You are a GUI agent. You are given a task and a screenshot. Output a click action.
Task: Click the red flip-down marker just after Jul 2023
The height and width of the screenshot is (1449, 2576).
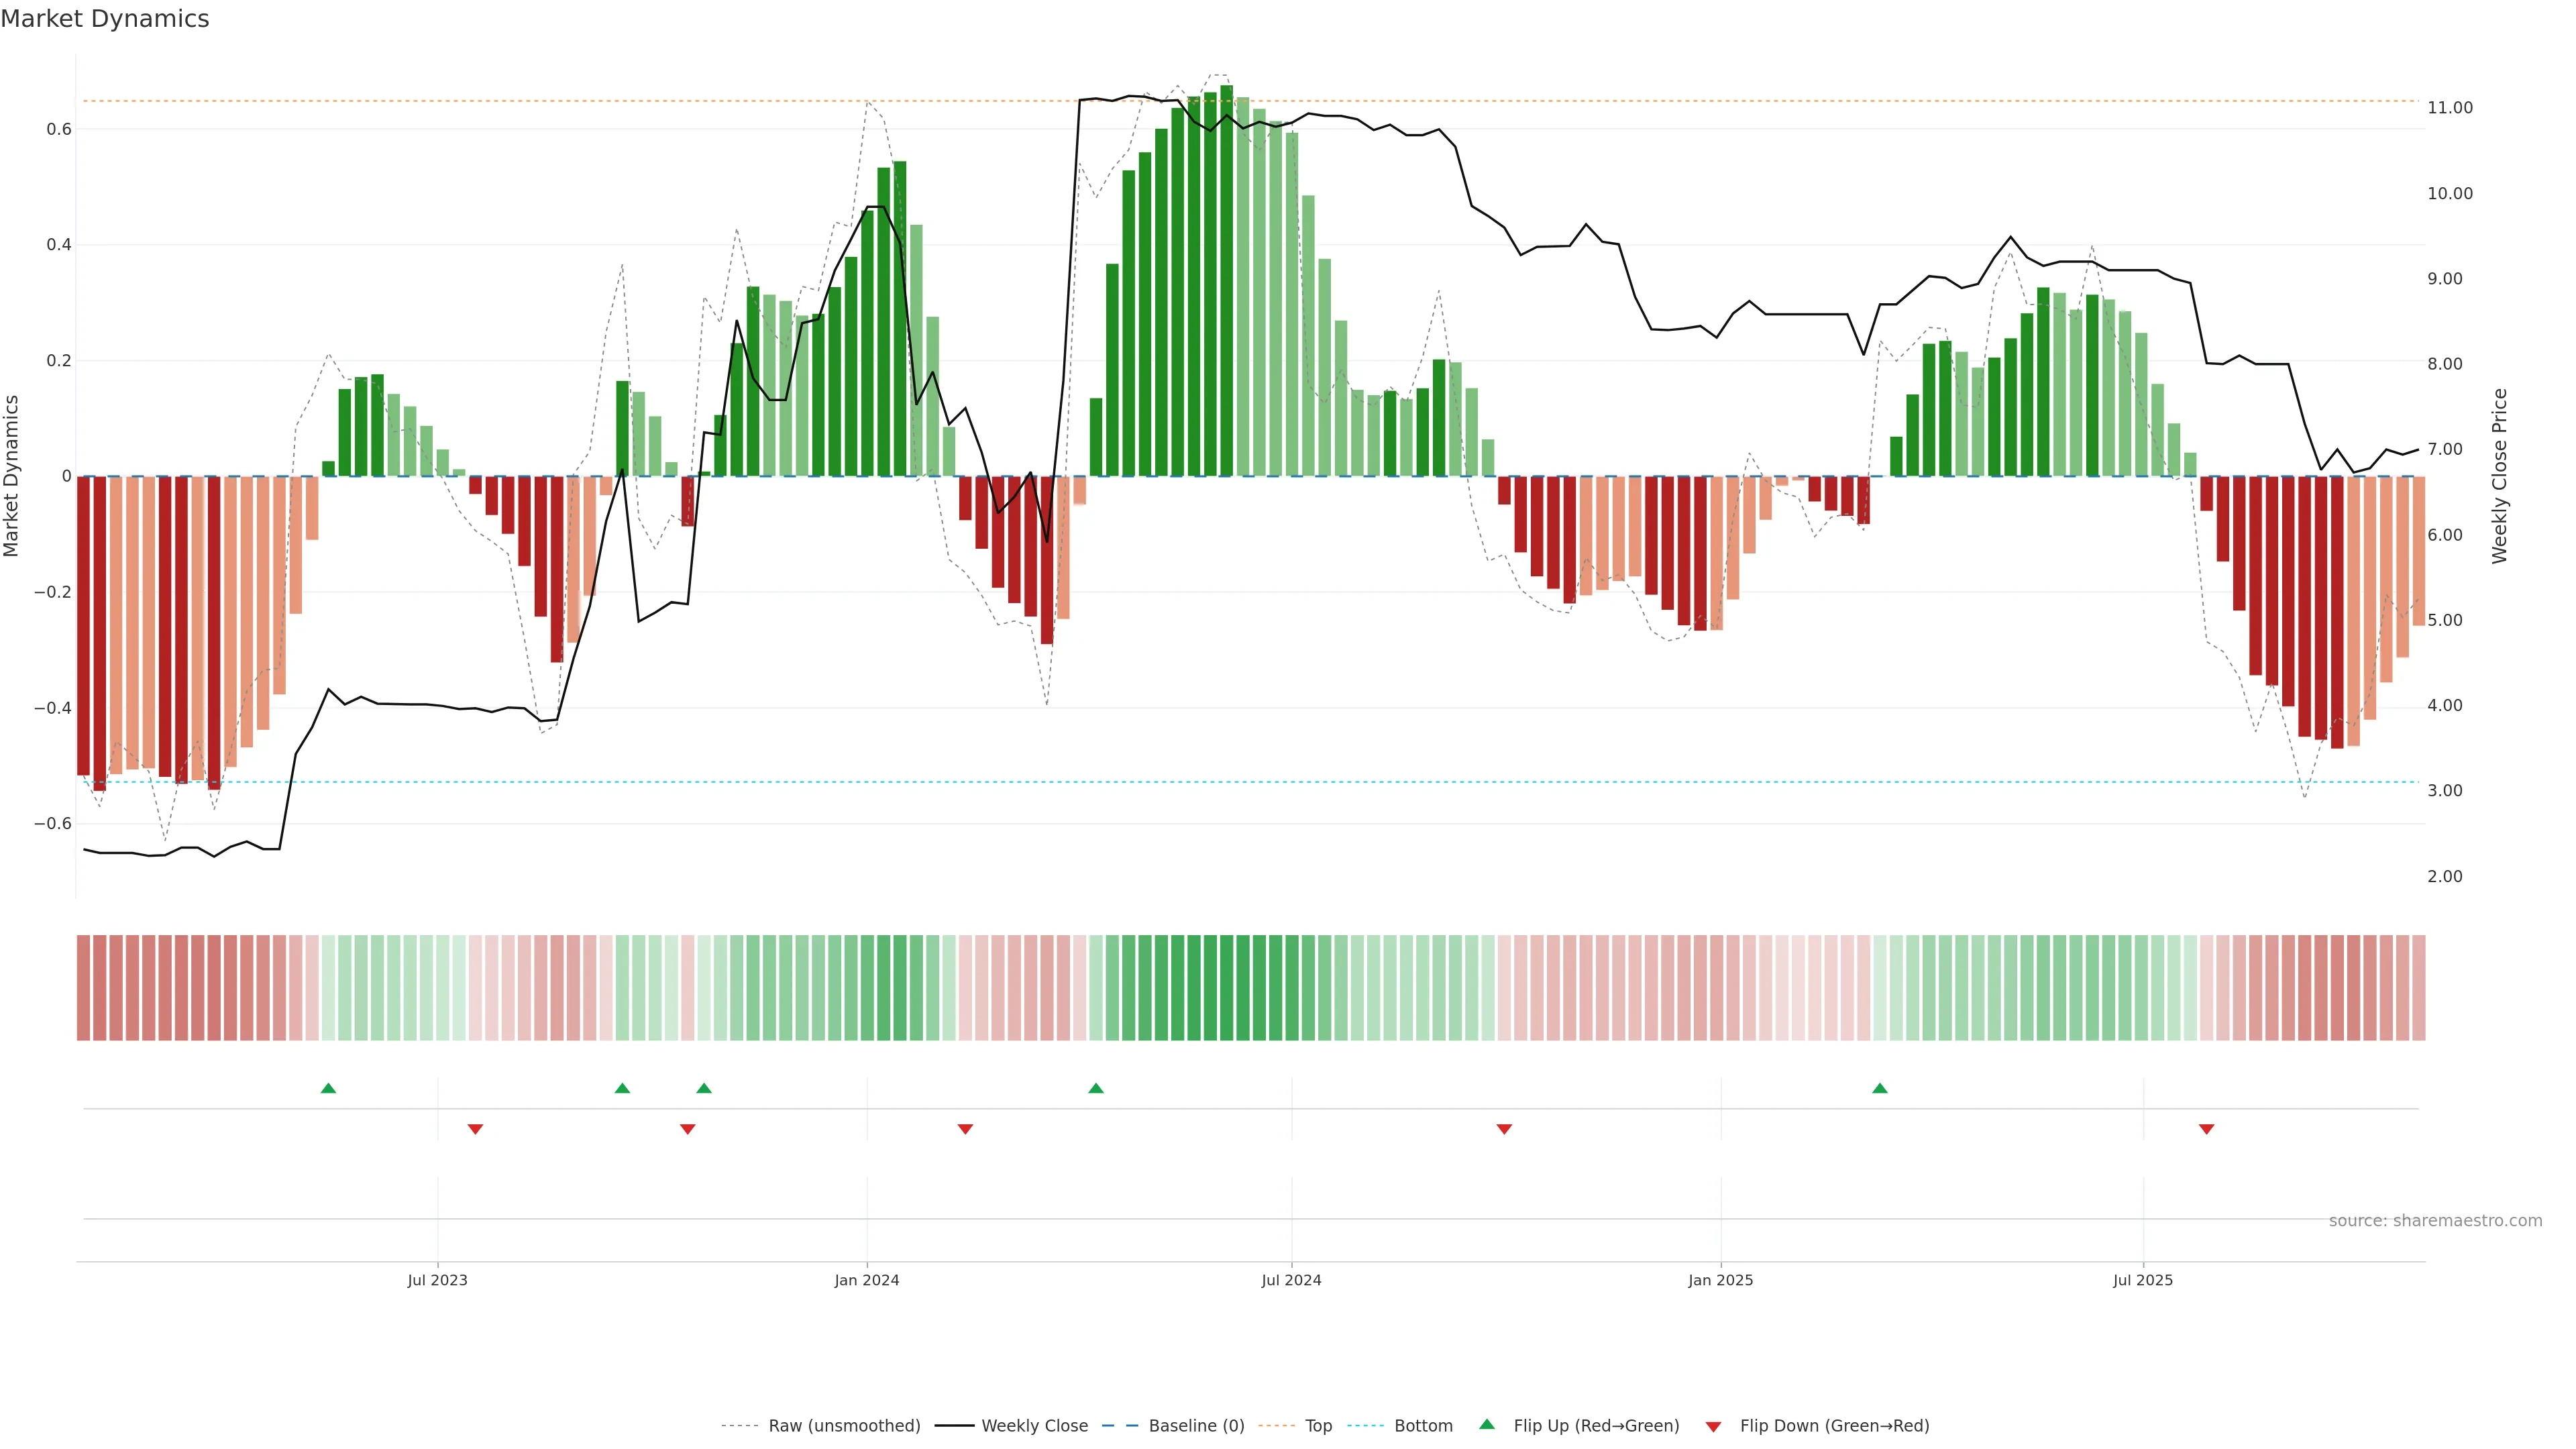[x=476, y=1129]
